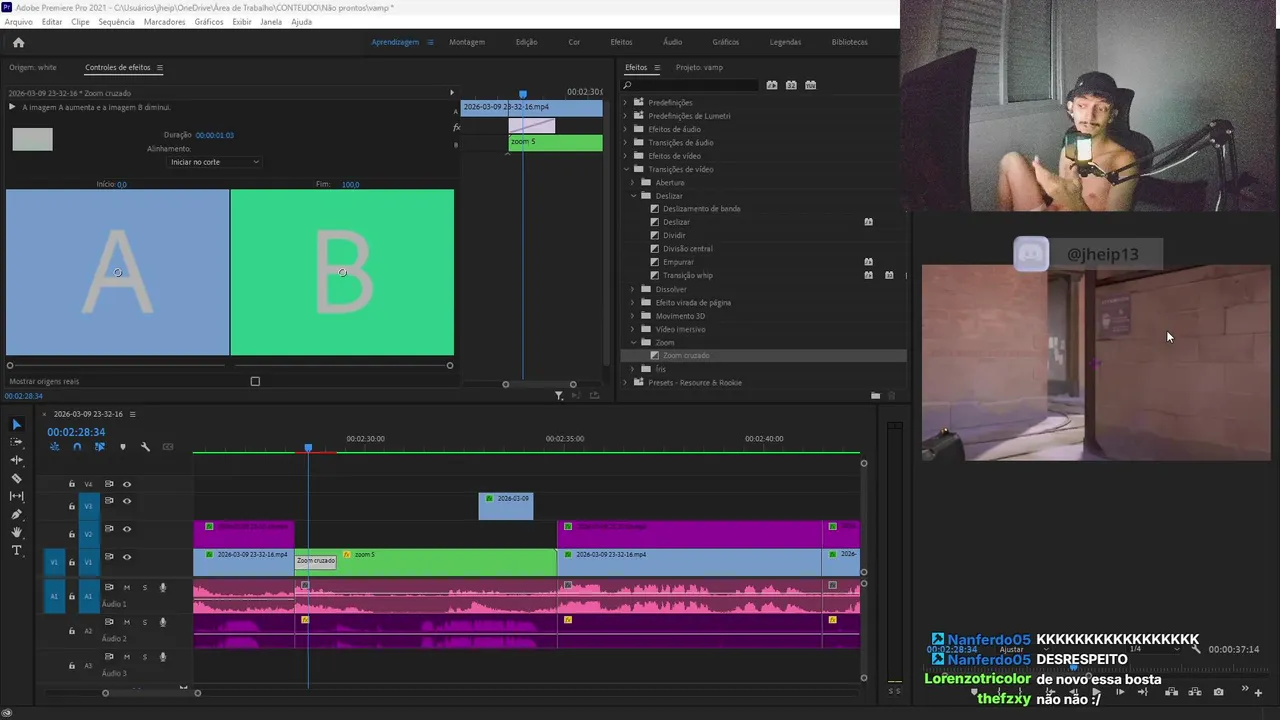
Task: Select the Ripple Edit tool
Action: [x=16, y=460]
